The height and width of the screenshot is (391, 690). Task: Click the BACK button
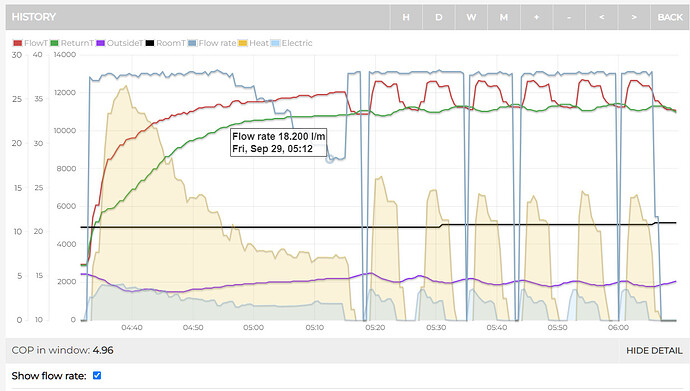click(x=670, y=17)
